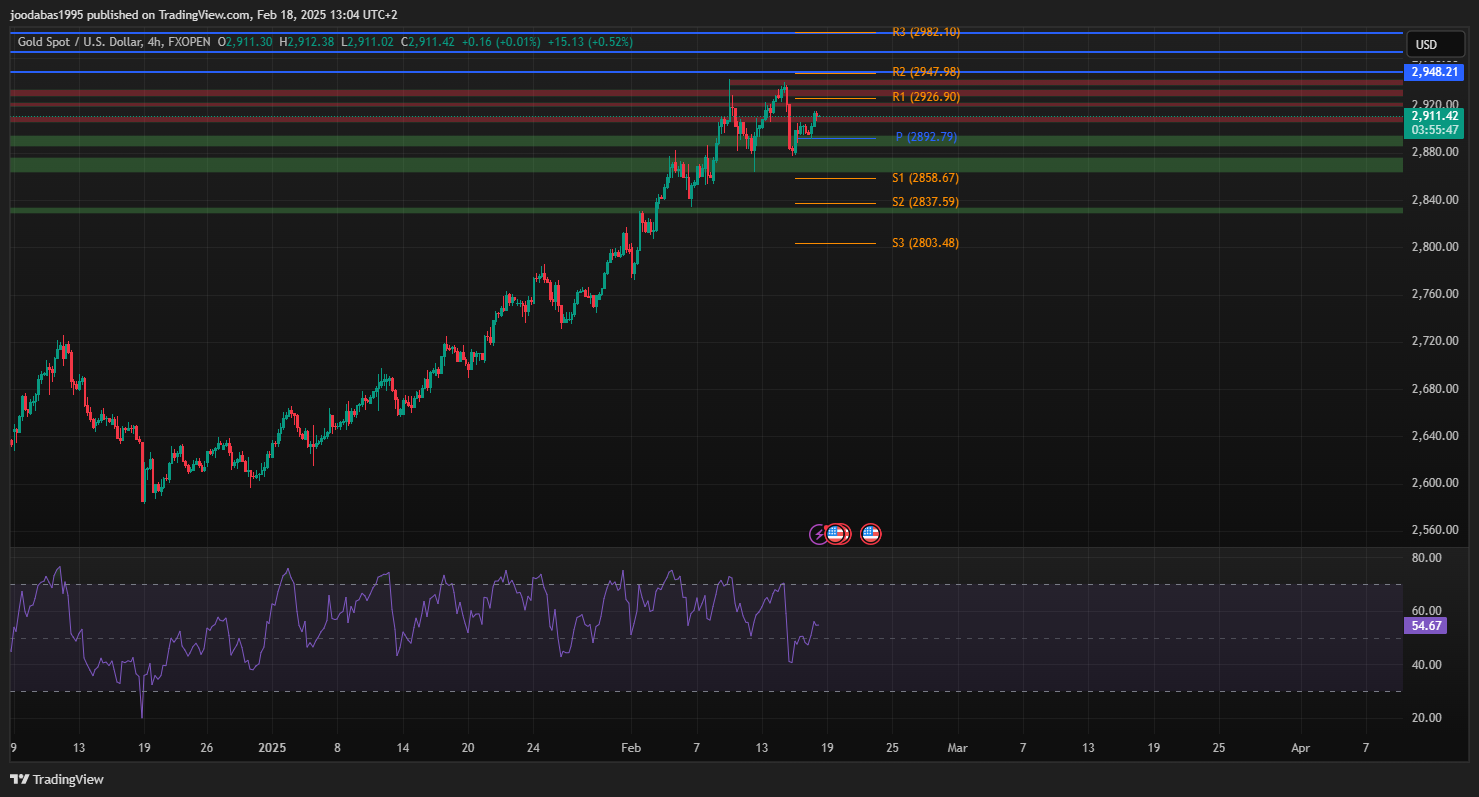Select the R2 (2947.98) pivot label

coord(925,72)
